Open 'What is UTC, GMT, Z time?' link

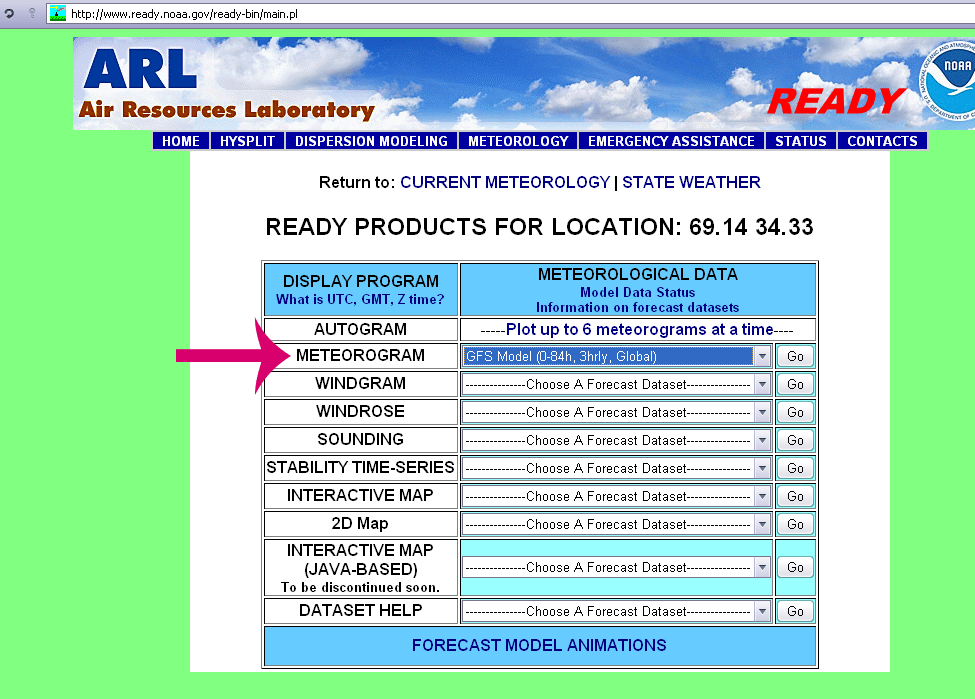tap(360, 300)
